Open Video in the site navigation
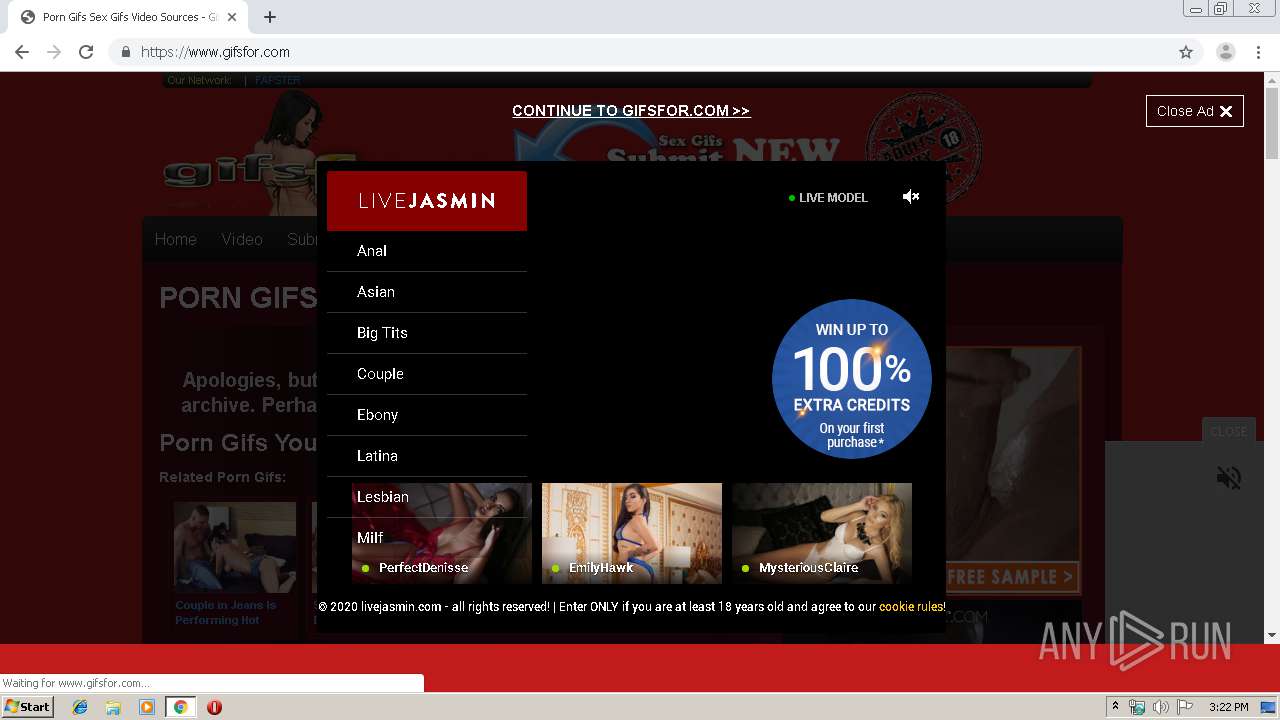The height and width of the screenshot is (720, 1280). pyautogui.click(x=242, y=240)
